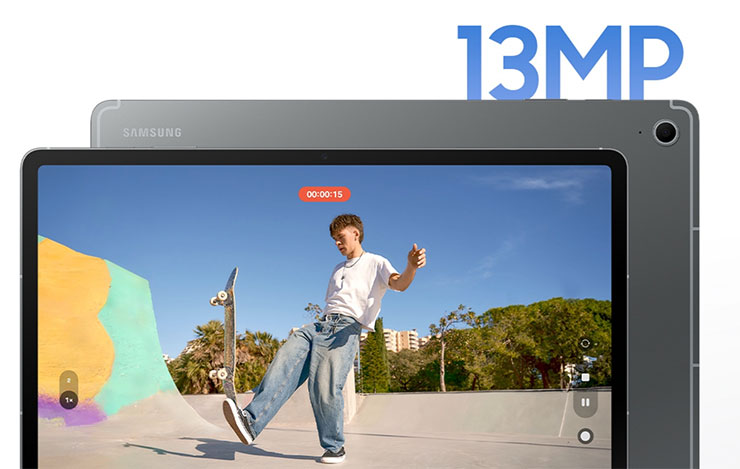
Task: Switch to 2x zoom
Action: (x=68, y=381)
